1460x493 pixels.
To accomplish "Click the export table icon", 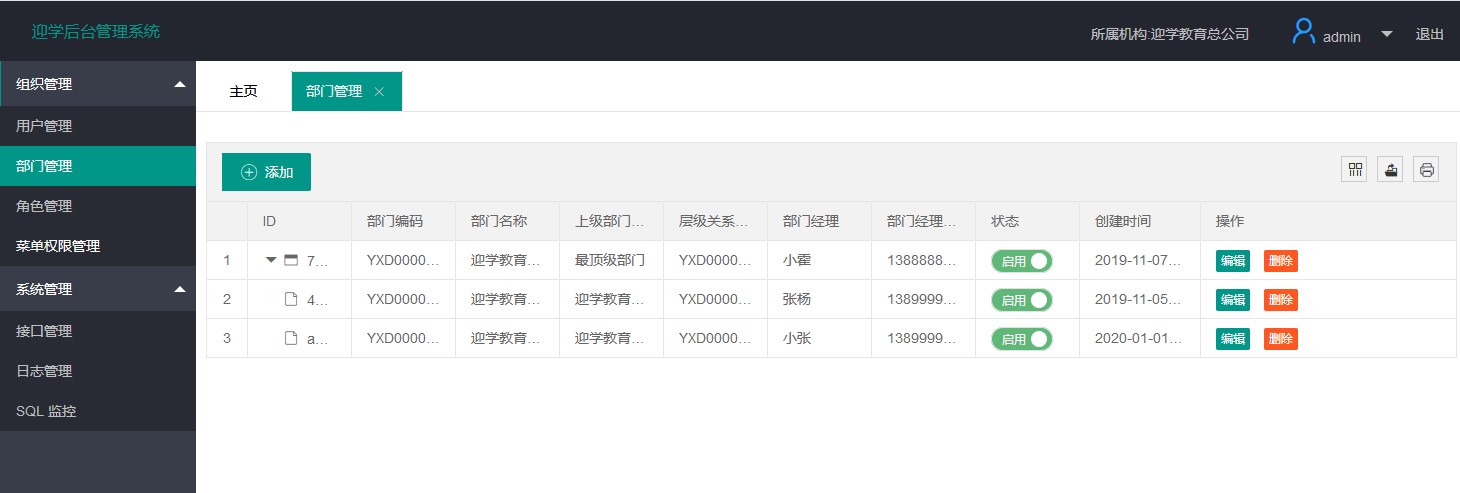I will [1391, 170].
